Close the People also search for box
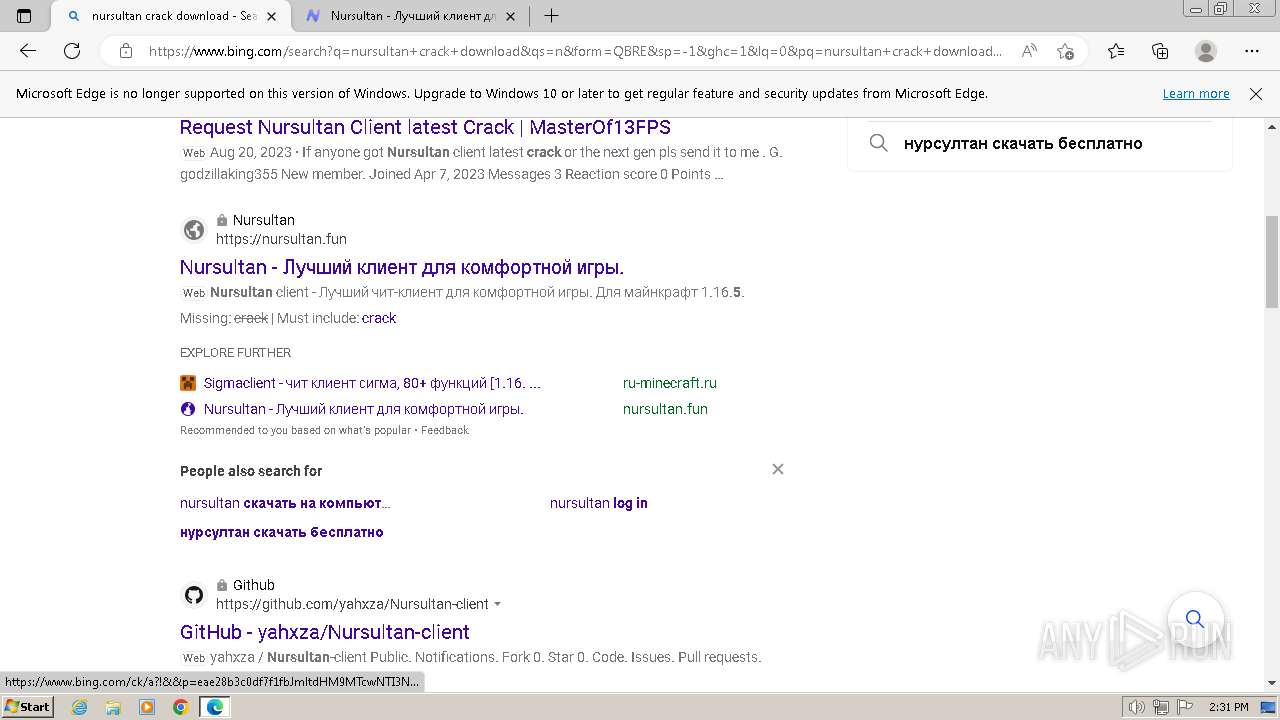The height and width of the screenshot is (720, 1280). pyautogui.click(x=778, y=469)
